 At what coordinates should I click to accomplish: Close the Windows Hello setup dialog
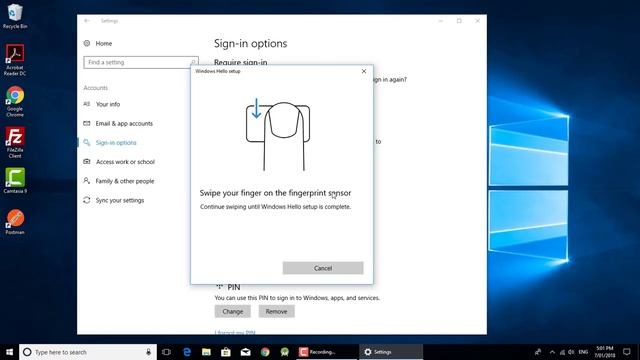(364, 71)
